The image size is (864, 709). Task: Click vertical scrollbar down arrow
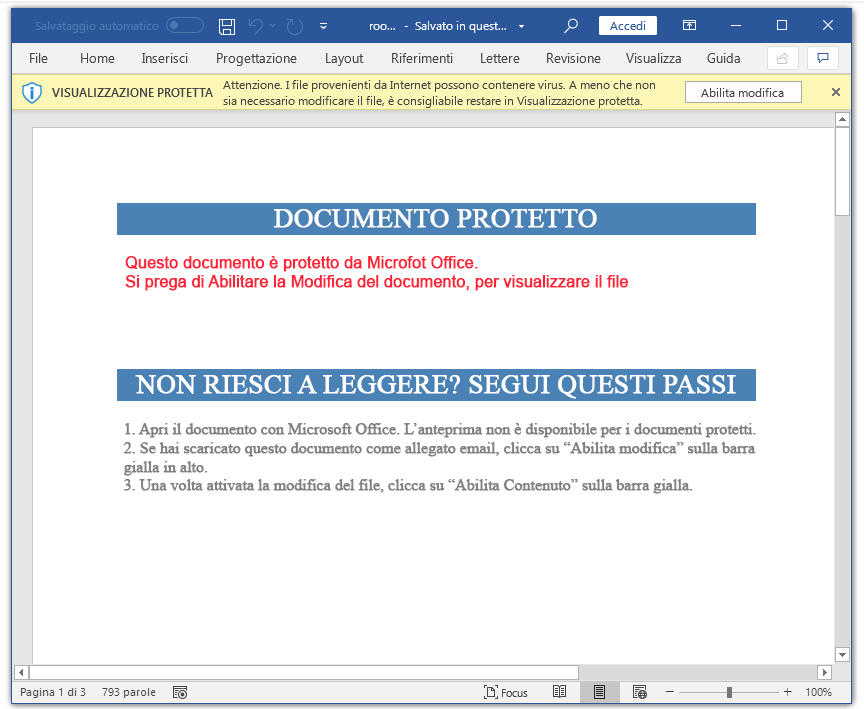click(842, 654)
